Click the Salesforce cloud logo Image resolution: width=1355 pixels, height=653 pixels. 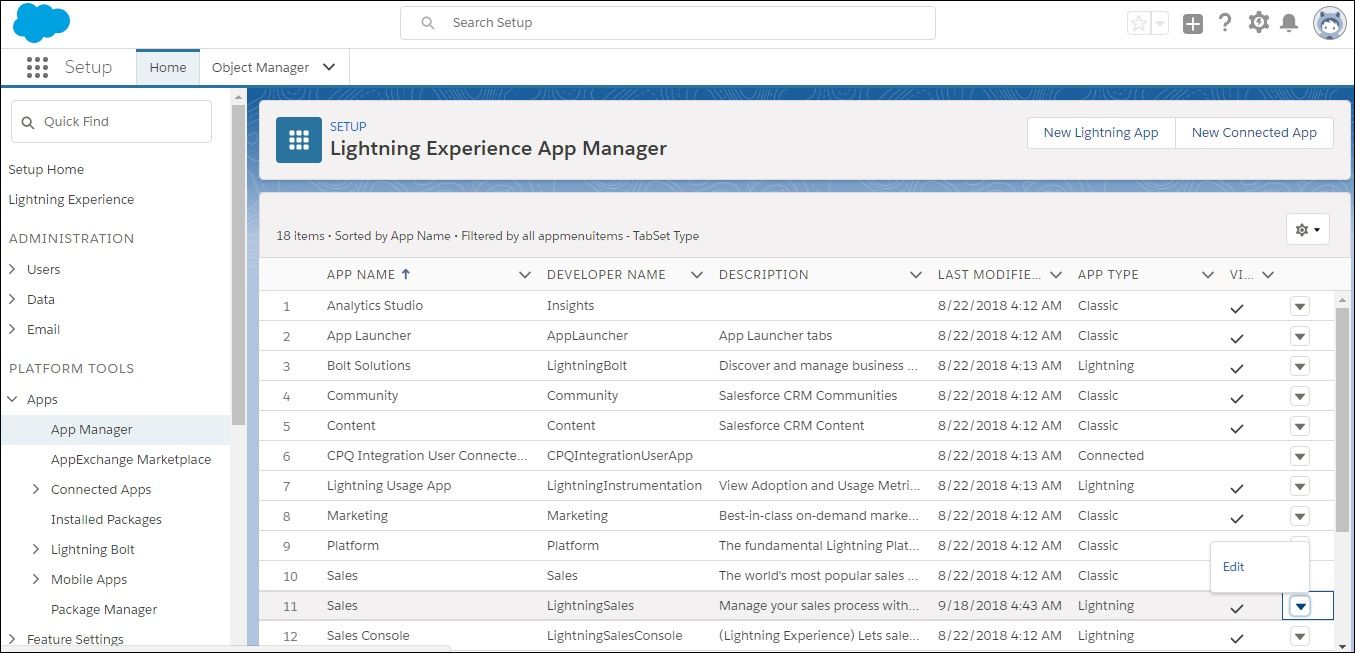(41, 22)
